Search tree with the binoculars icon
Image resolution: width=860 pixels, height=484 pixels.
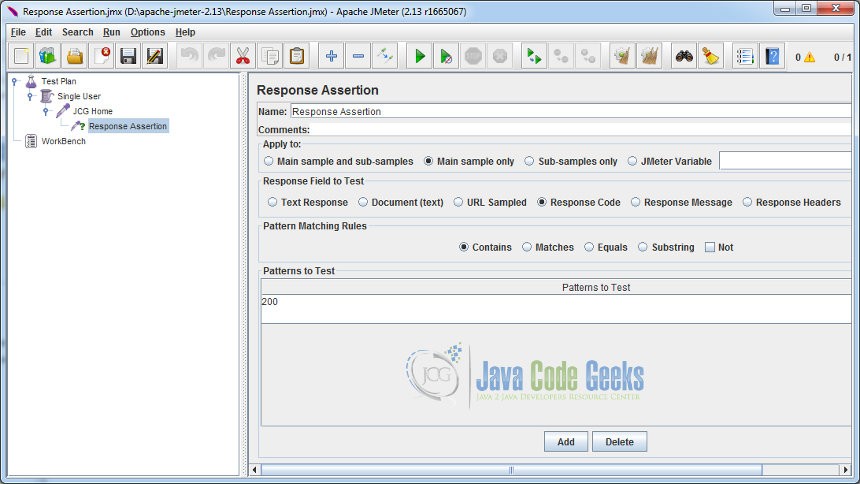pos(684,56)
